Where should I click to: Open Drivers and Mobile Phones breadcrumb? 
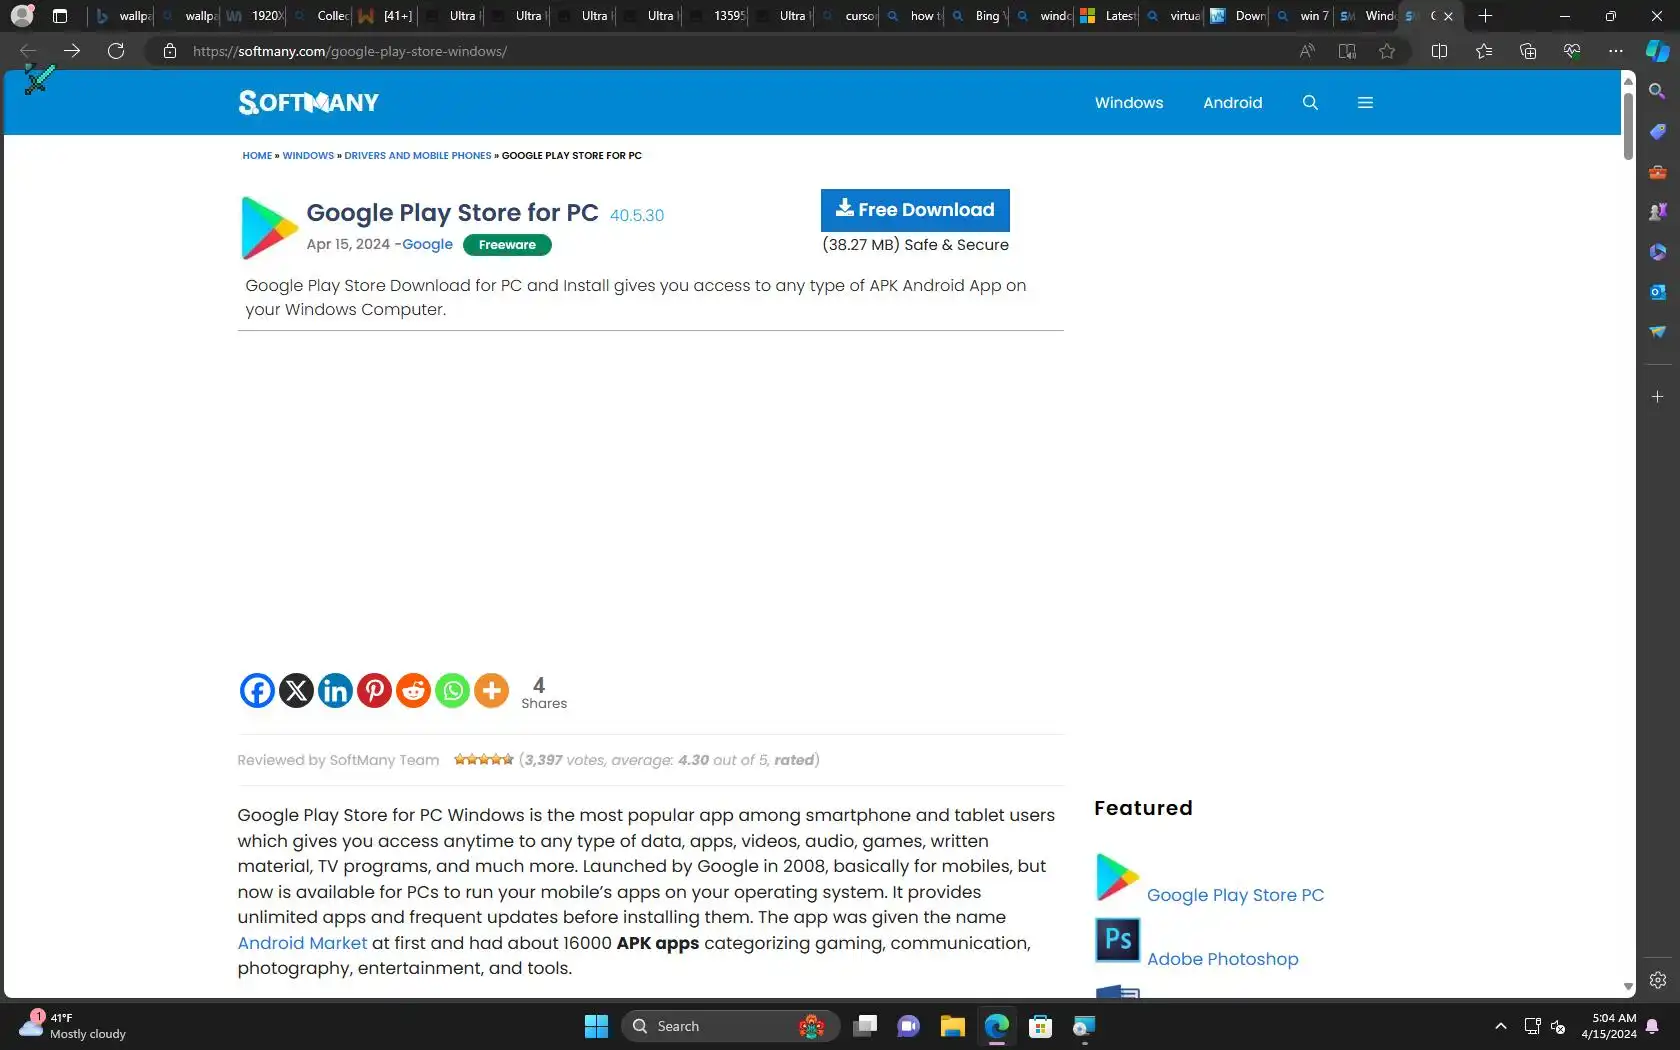click(x=418, y=156)
